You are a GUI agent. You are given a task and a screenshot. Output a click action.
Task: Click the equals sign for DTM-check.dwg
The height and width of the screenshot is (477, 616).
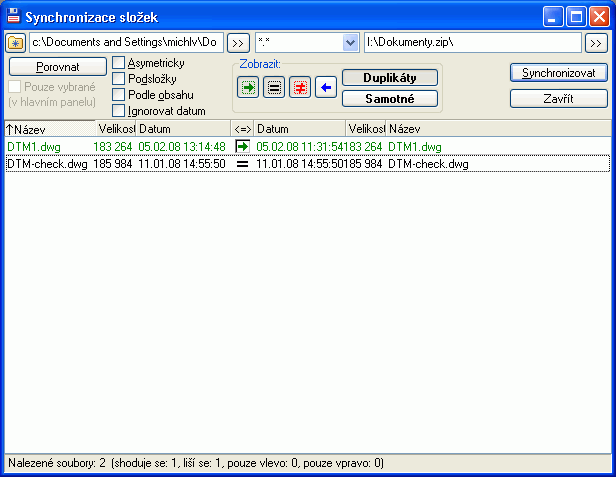tap(242, 164)
